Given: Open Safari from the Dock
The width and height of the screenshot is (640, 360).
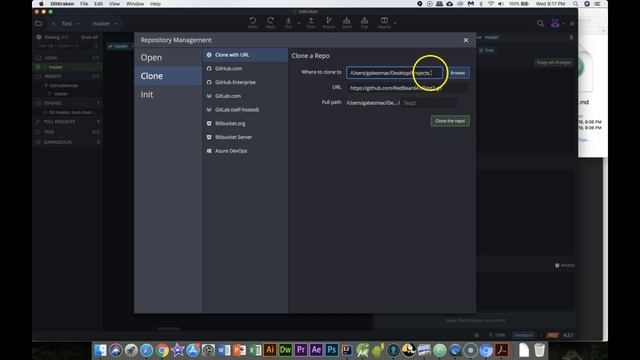Looking at the screenshot, I should pos(147,350).
